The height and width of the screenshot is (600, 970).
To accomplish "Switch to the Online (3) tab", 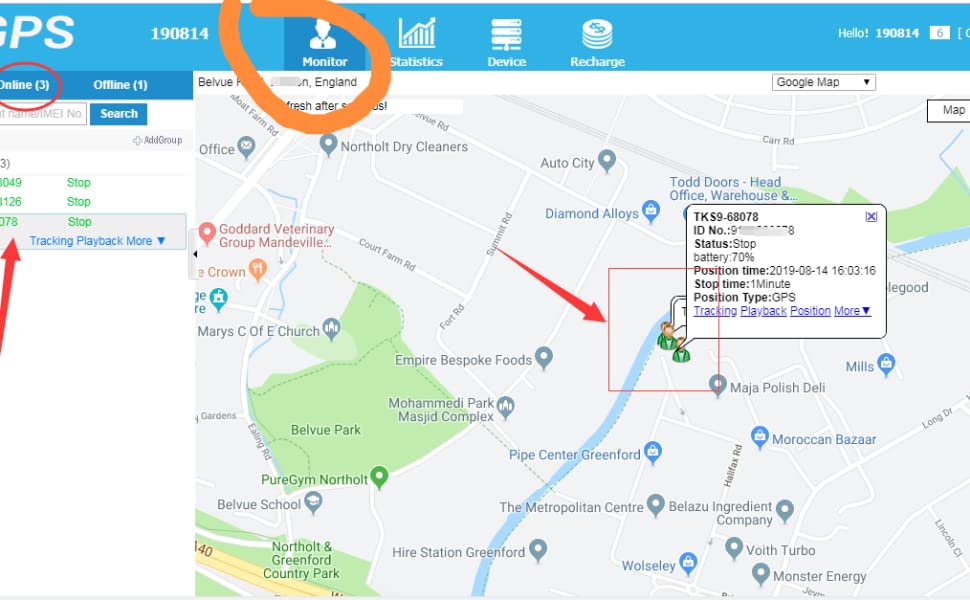I will [x=24, y=85].
